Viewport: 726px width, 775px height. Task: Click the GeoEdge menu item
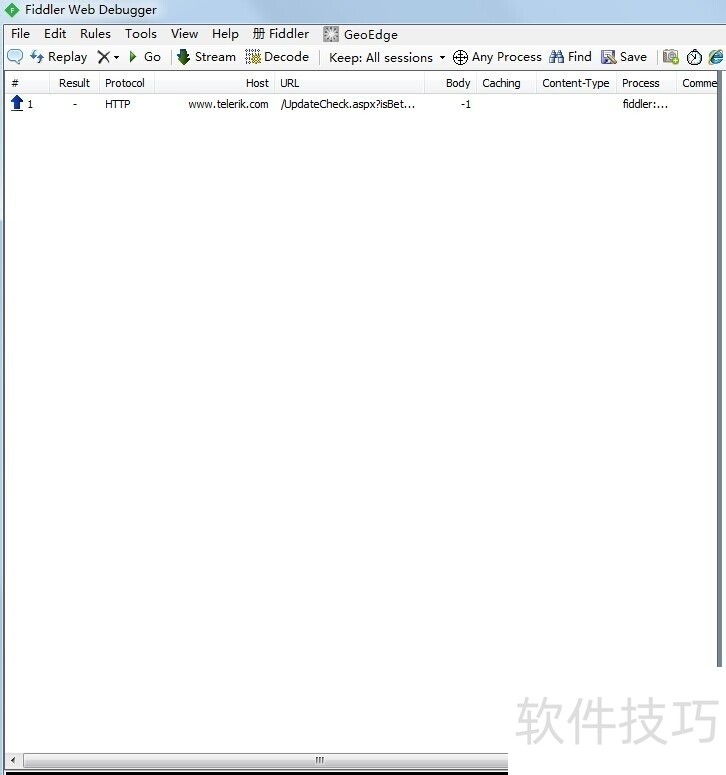[360, 34]
